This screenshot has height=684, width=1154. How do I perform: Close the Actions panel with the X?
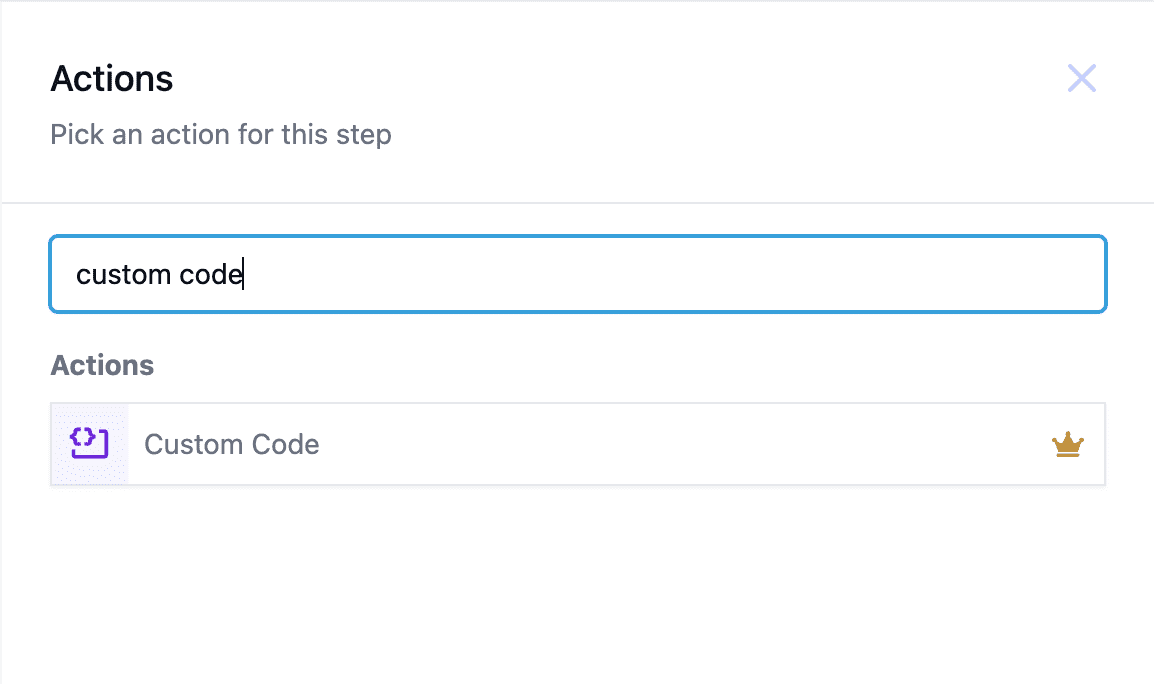point(1081,78)
